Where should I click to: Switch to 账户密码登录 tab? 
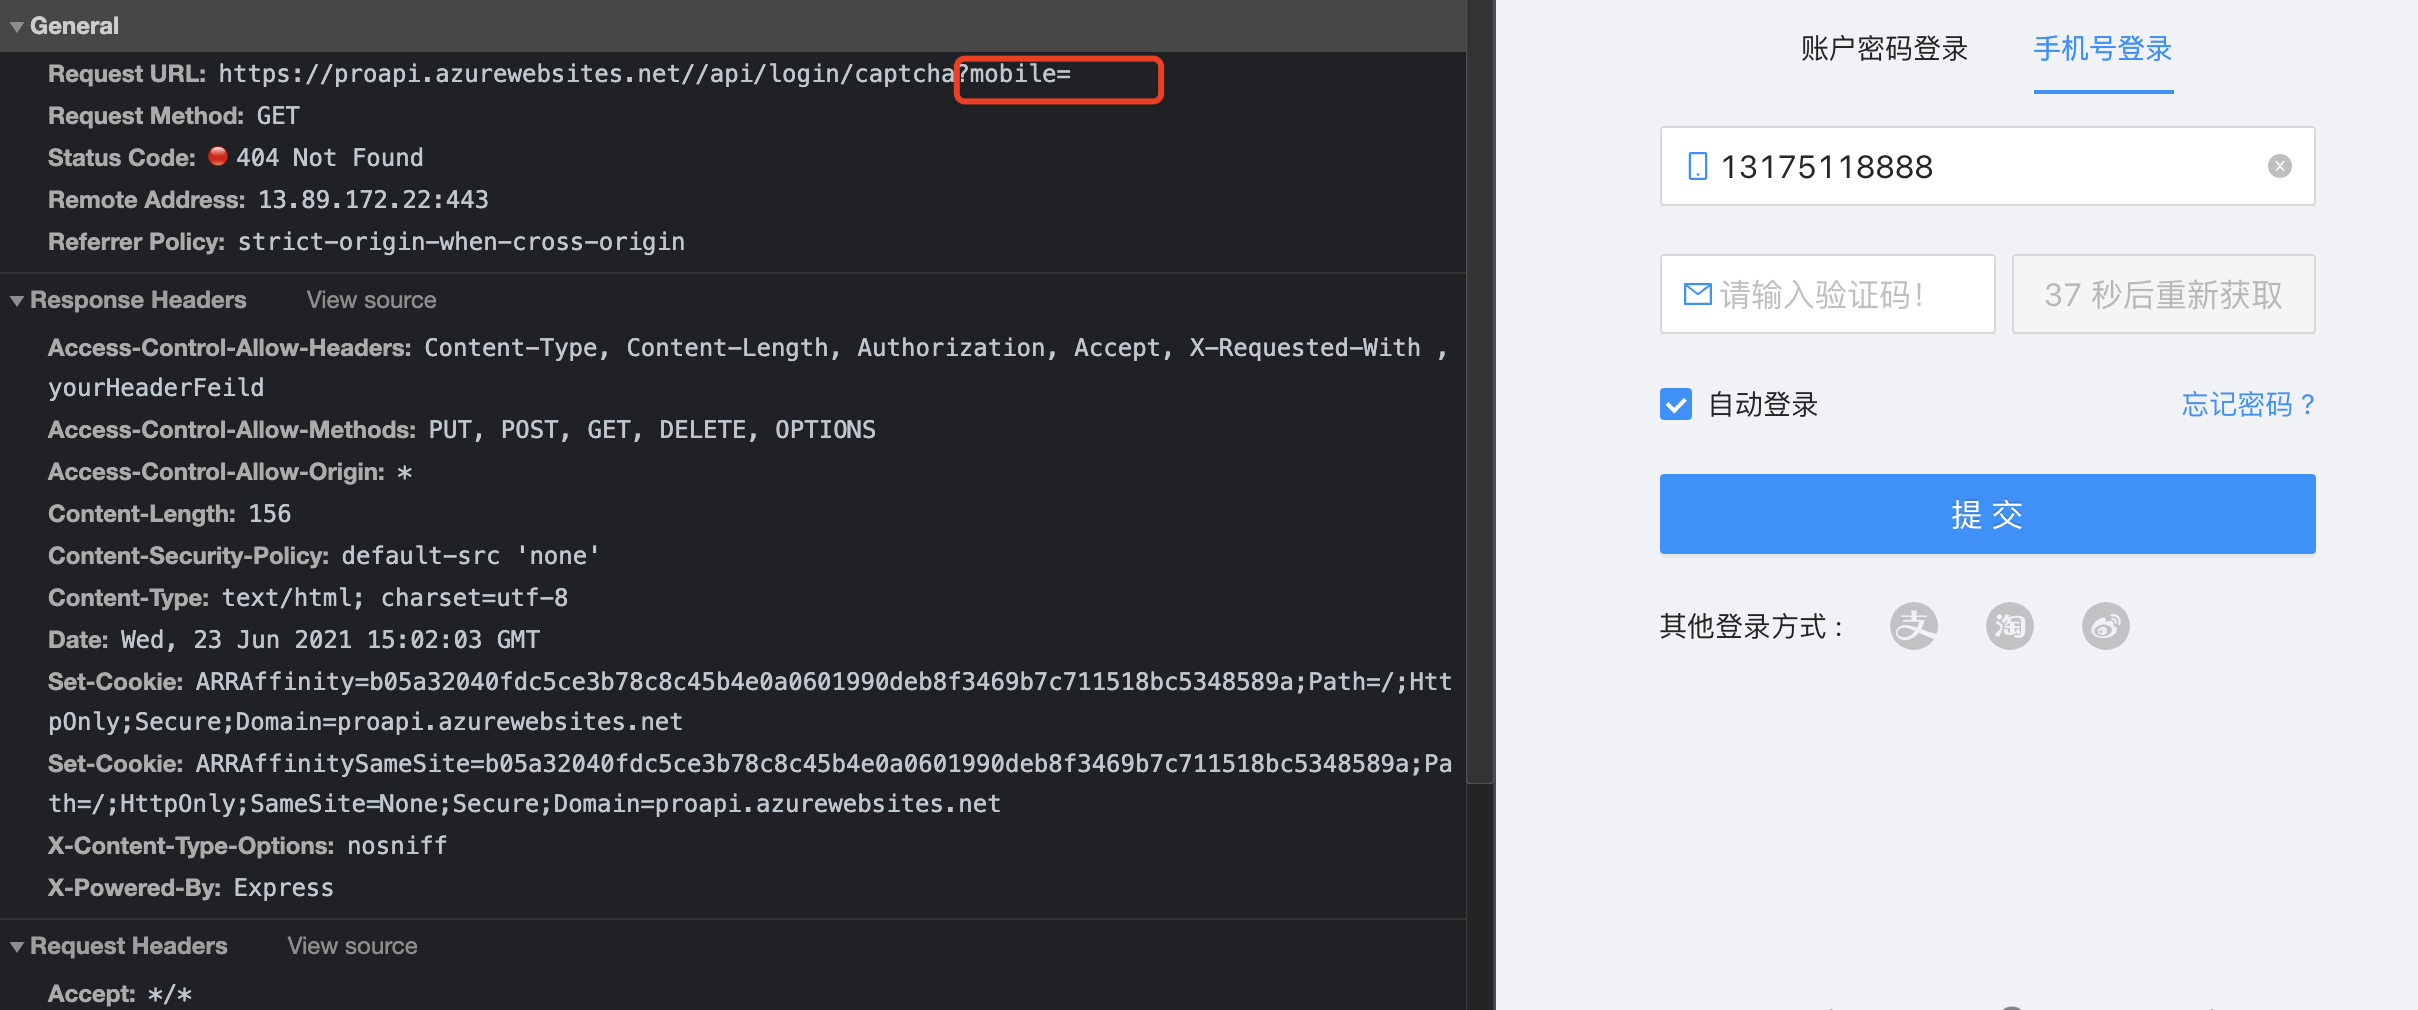(1884, 48)
